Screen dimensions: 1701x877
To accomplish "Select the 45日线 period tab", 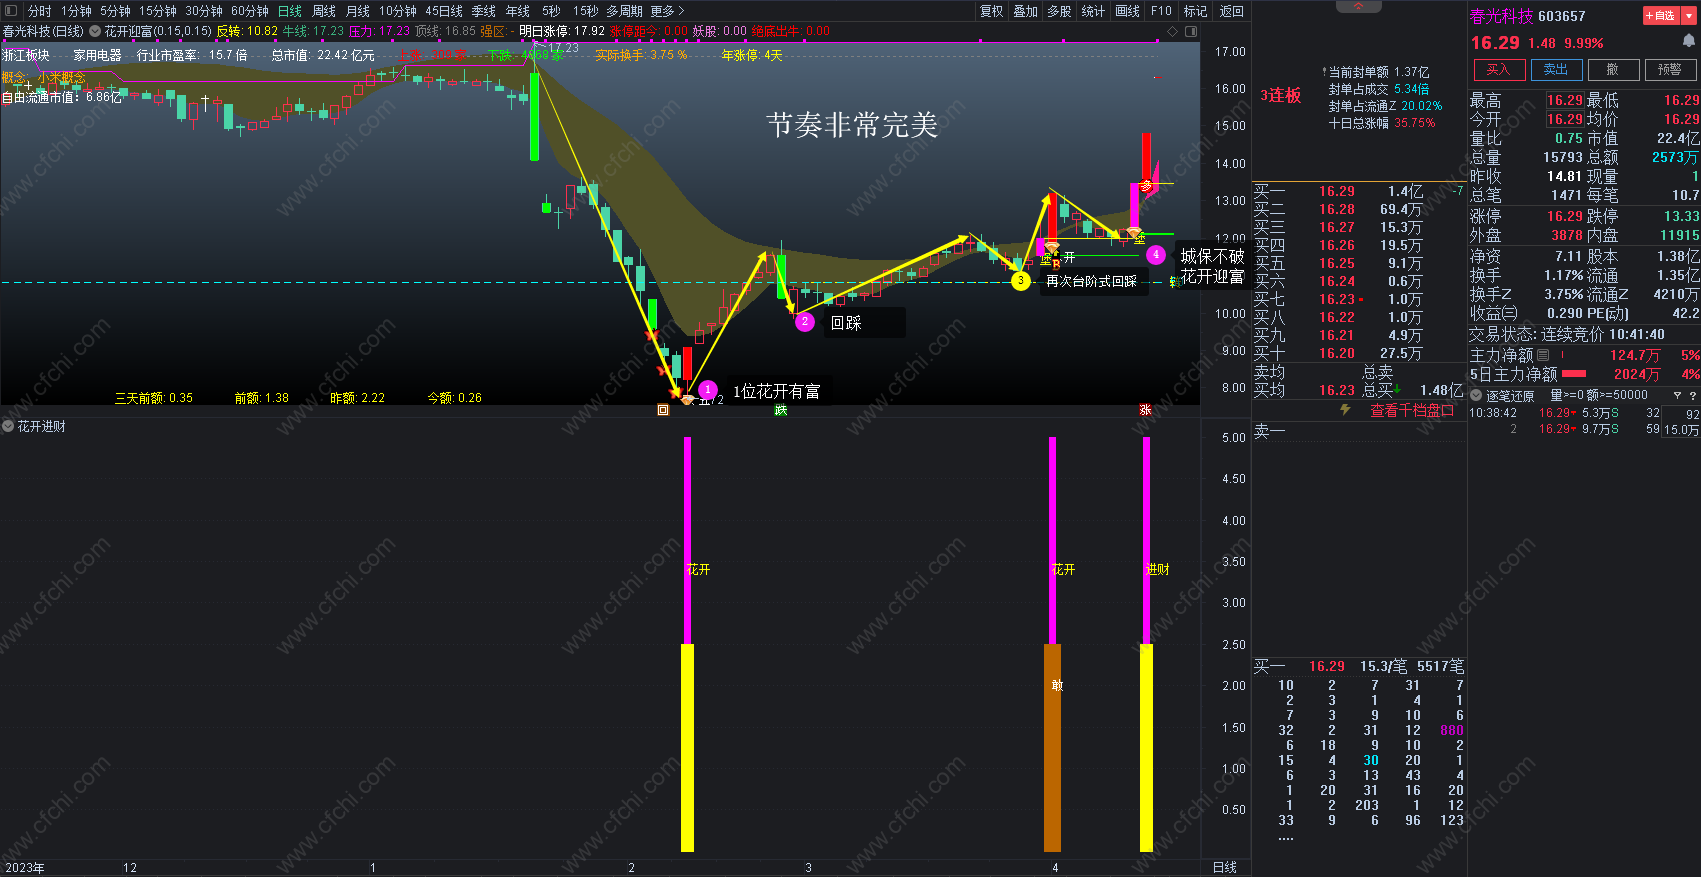I will click(444, 11).
